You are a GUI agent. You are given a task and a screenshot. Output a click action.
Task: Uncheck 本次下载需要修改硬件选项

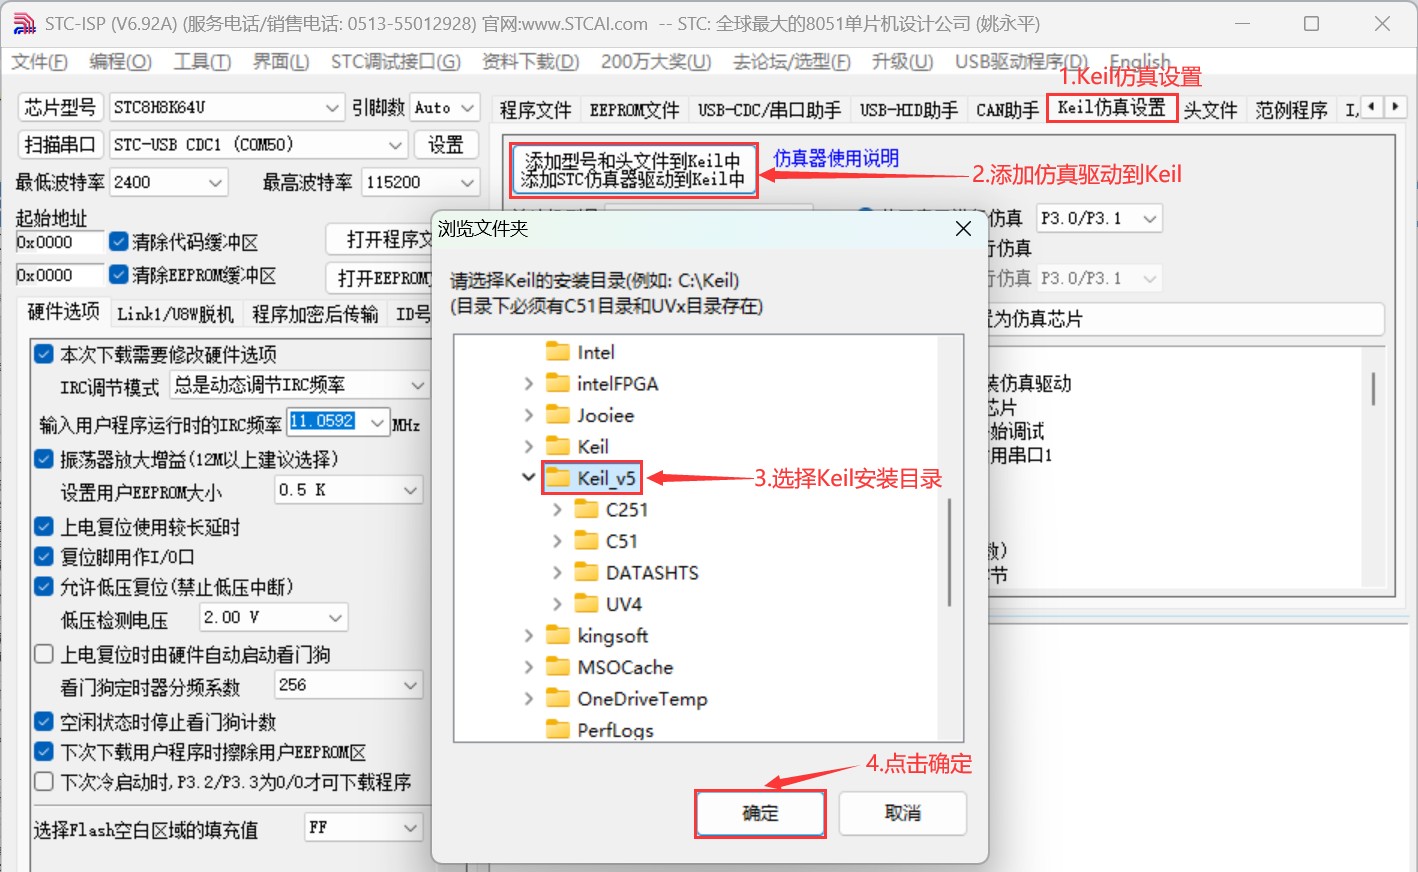point(44,354)
